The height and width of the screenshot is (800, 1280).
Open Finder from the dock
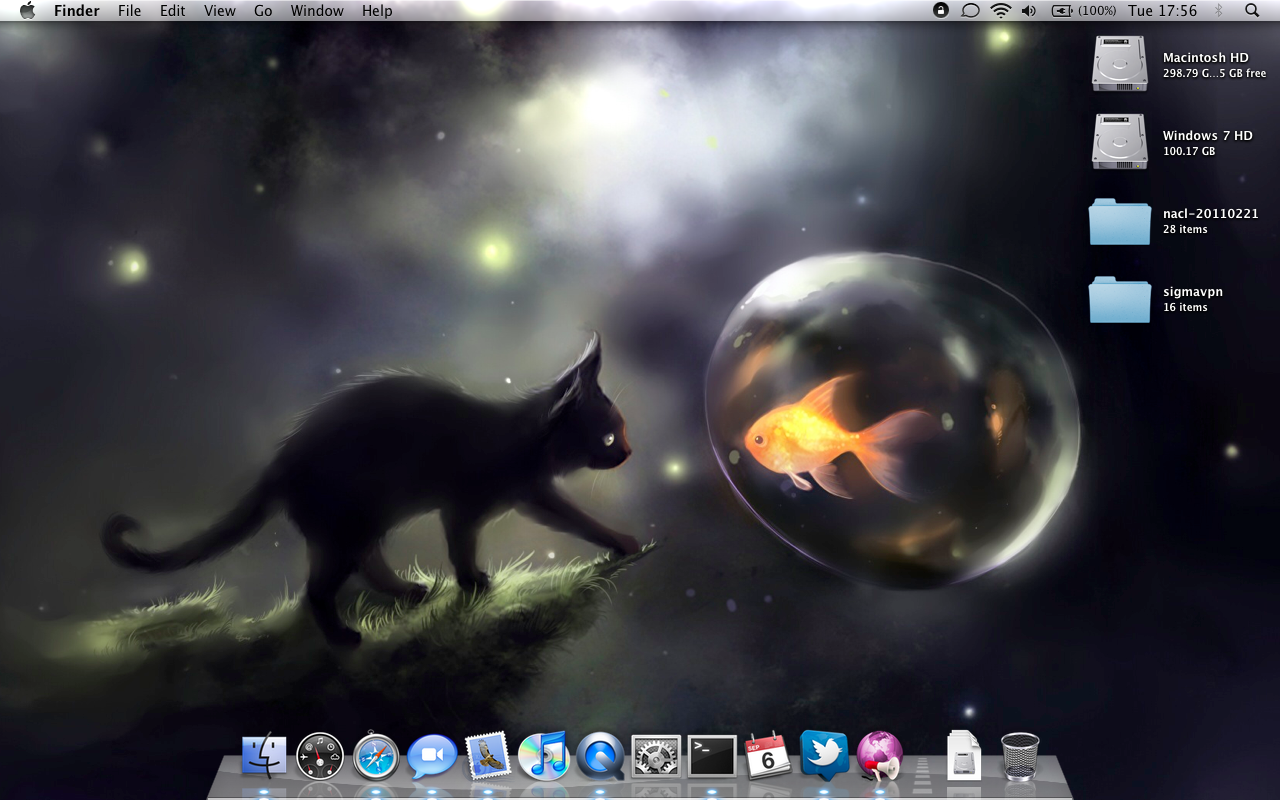pyautogui.click(x=264, y=757)
